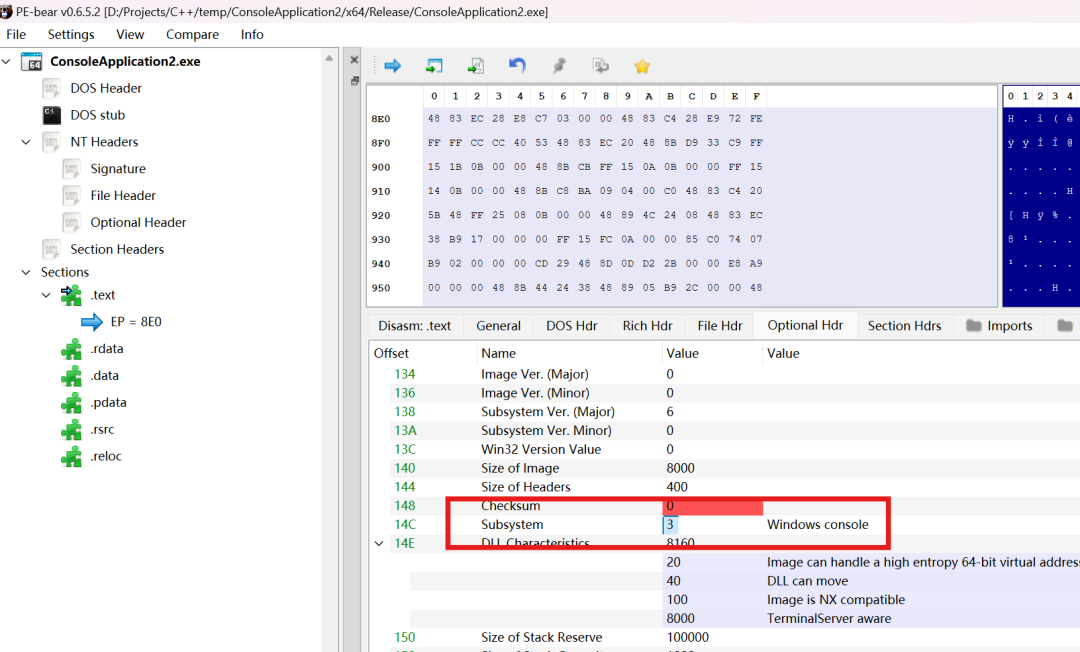Click the .text section puzzle icon
The width and height of the screenshot is (1080, 652).
tap(71, 295)
